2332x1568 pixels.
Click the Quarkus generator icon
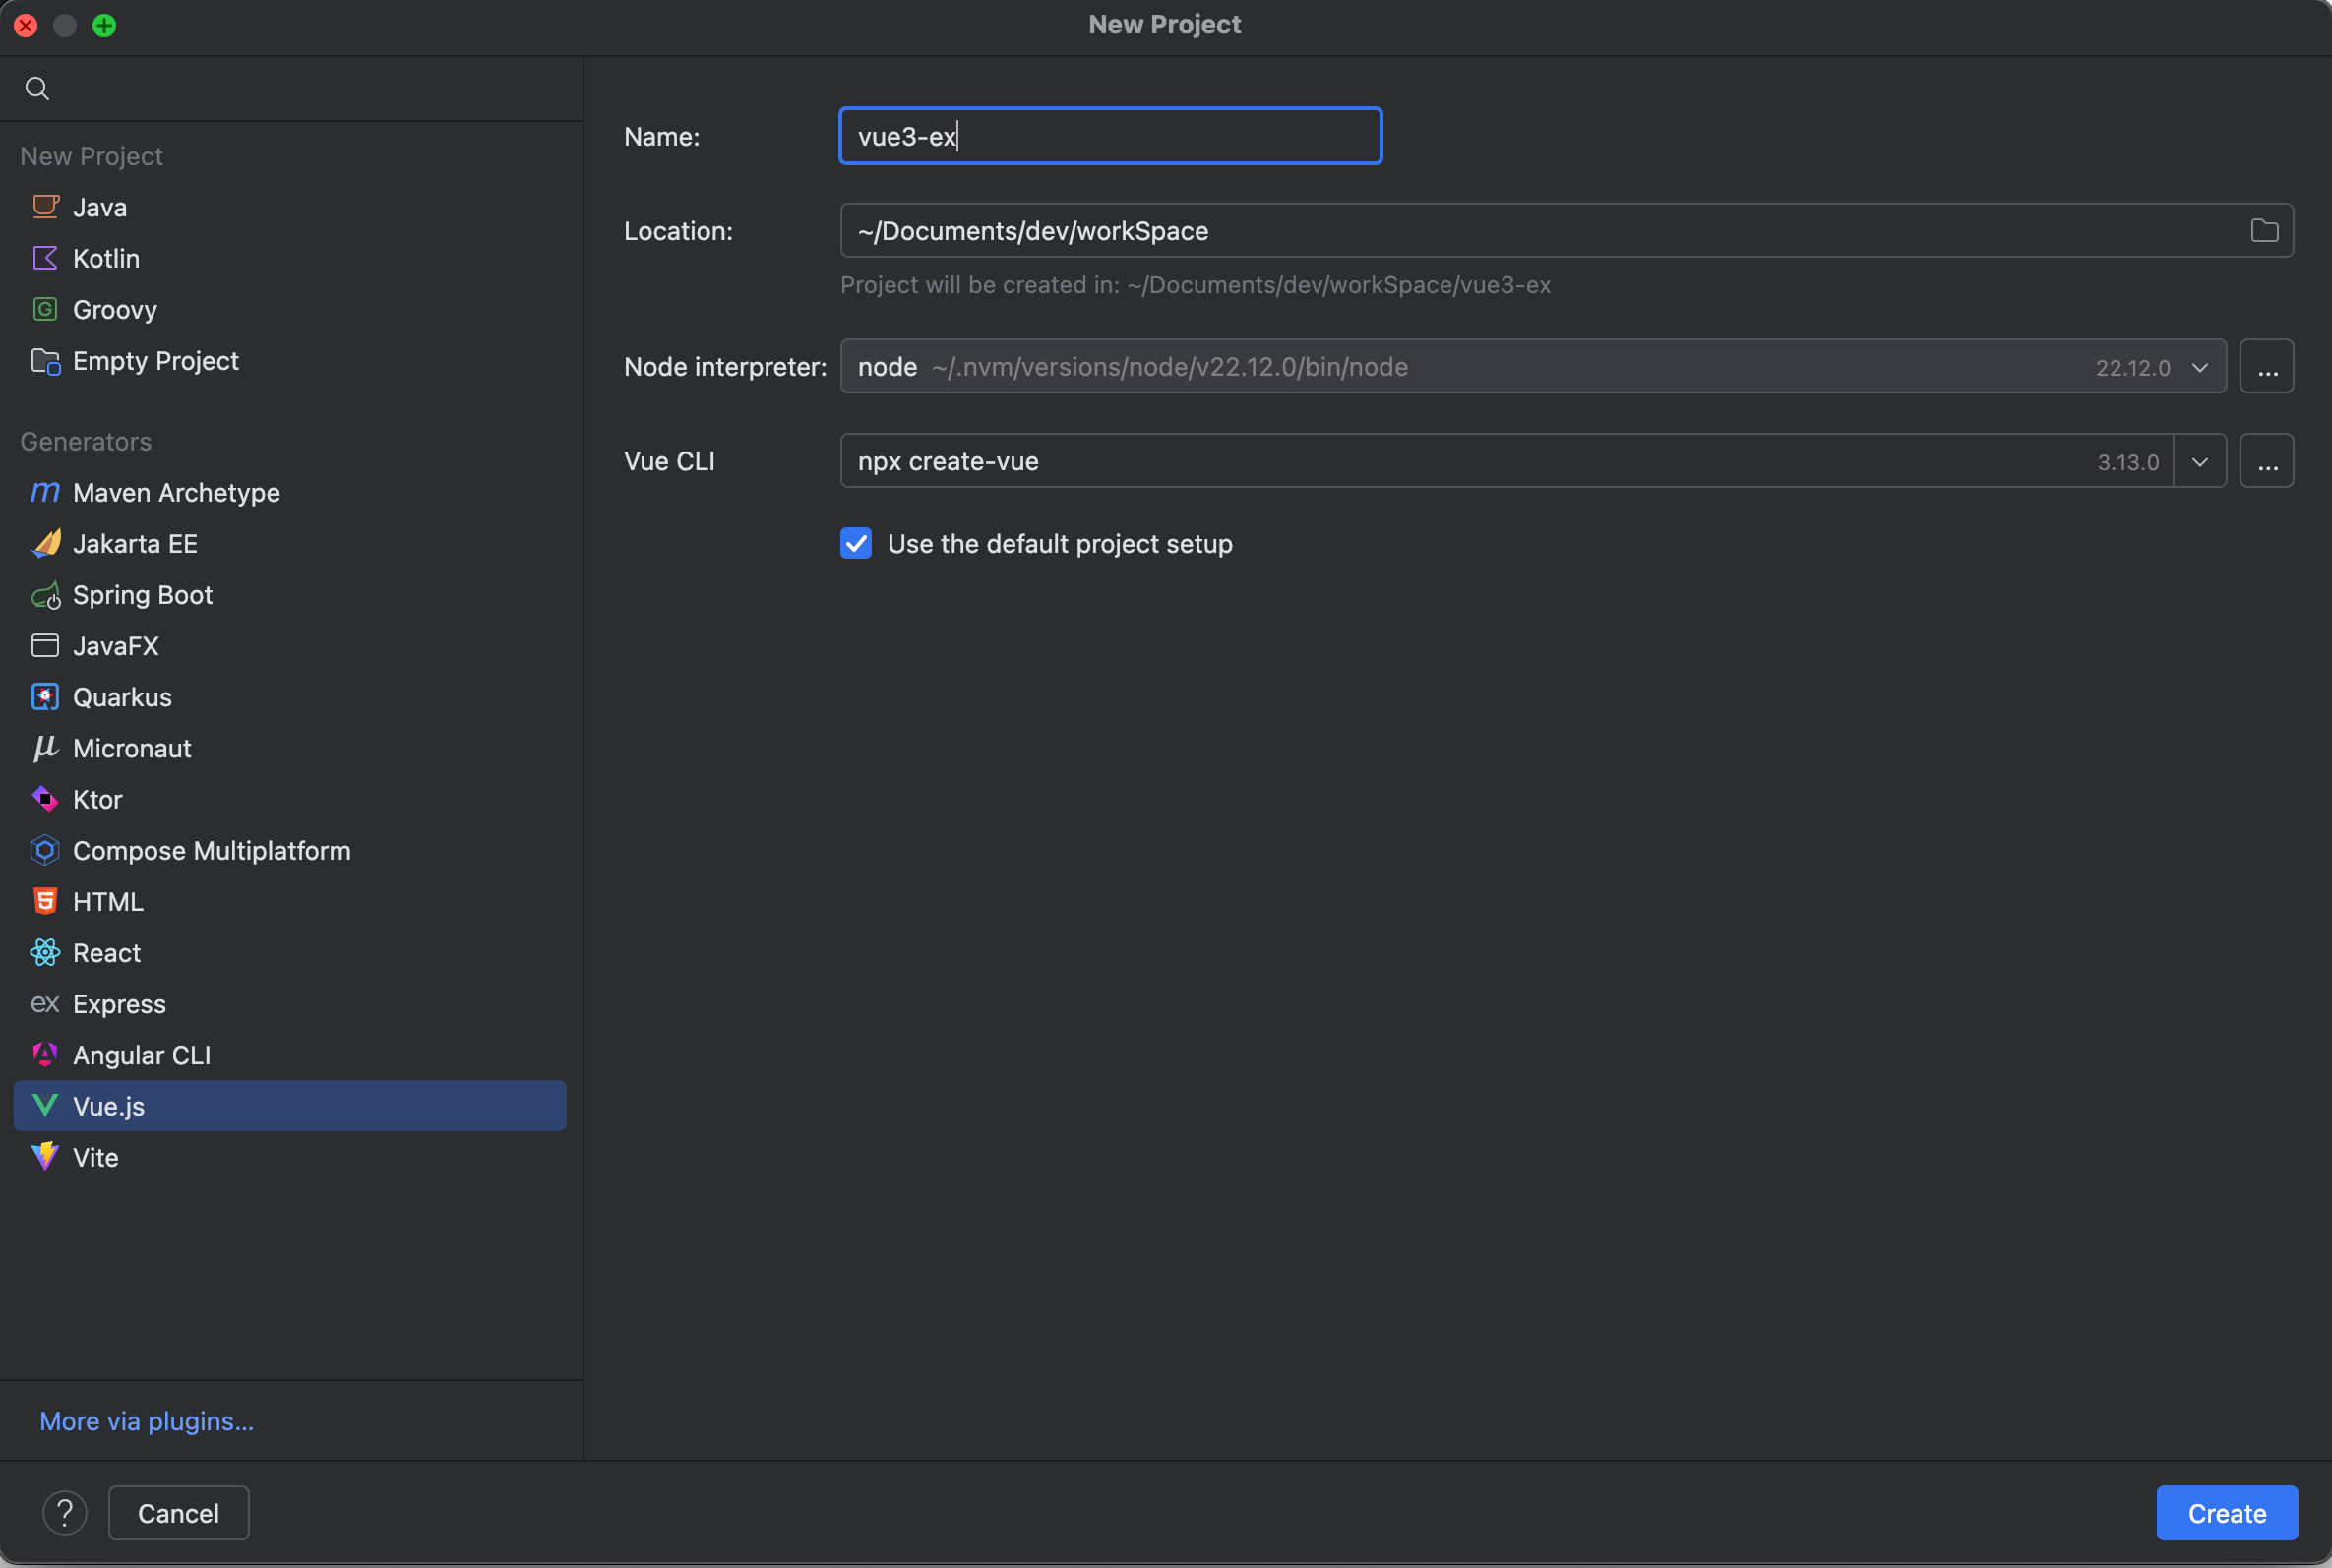(46, 698)
